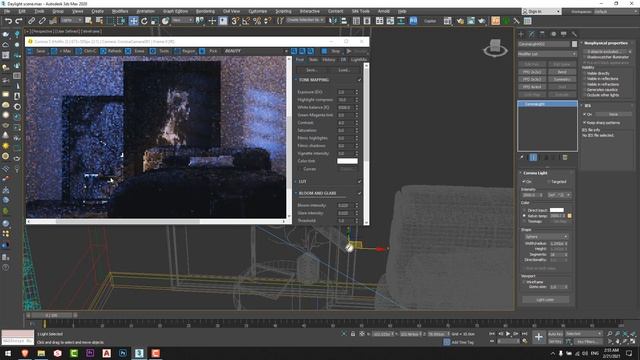Click Save button in frame buffer toolbar
The image size is (640, 360).
coord(37,51)
